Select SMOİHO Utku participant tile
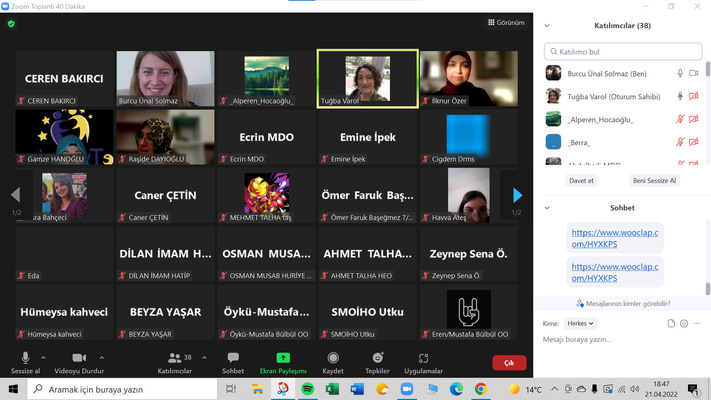 [x=367, y=312]
